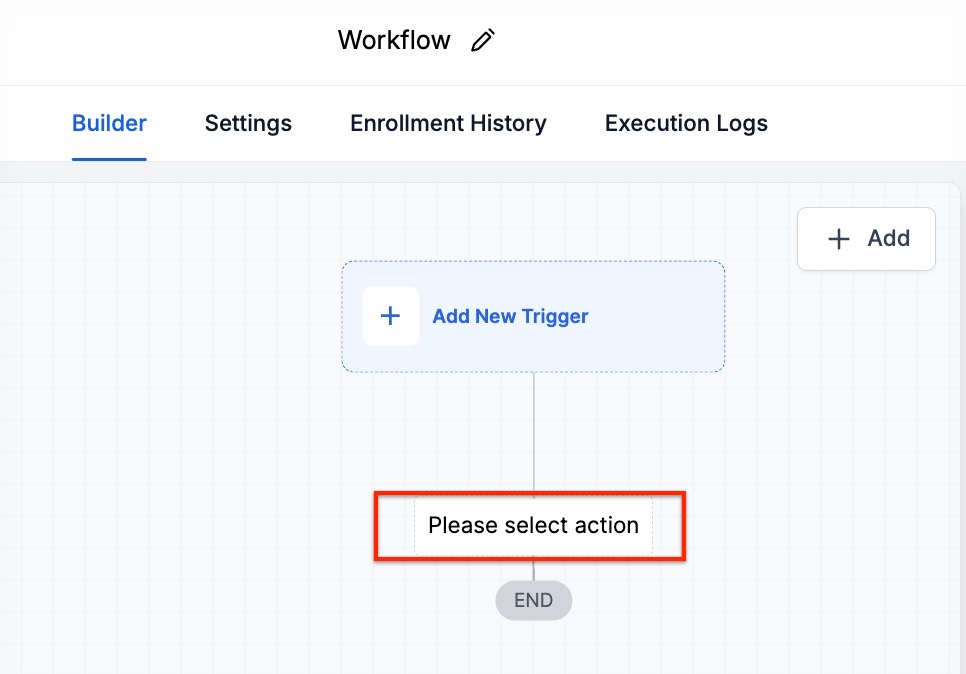966x674 pixels.
Task: Click the pencil icon to rename Workflow
Action: [x=483, y=41]
